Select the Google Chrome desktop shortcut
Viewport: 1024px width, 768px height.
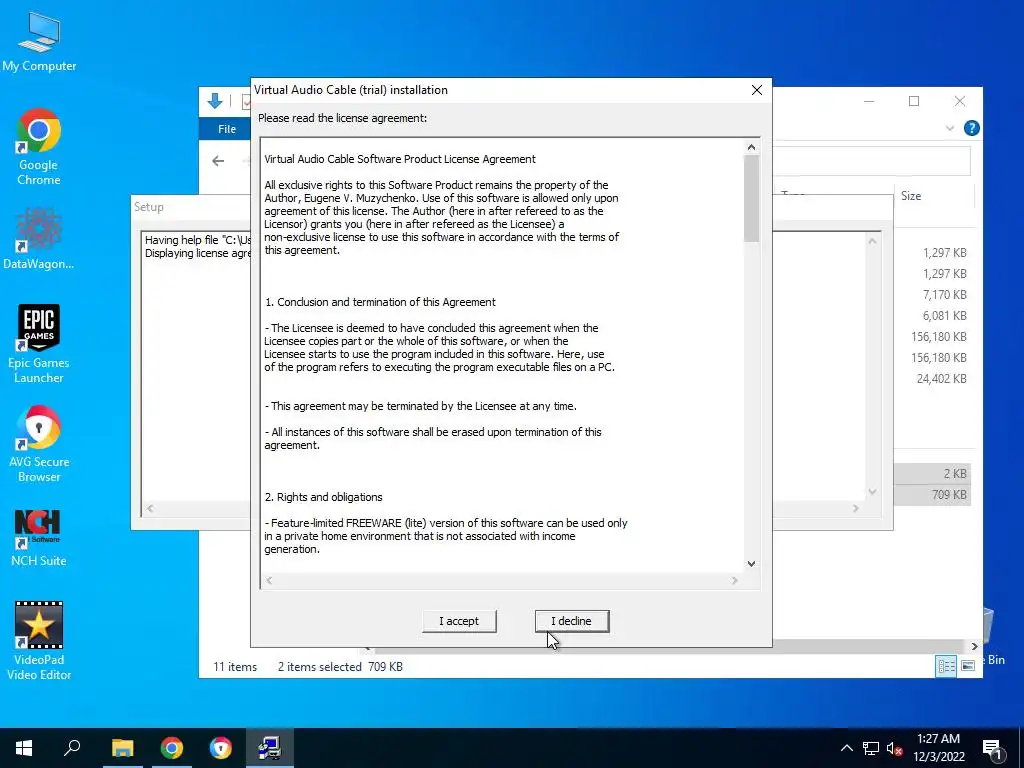click(39, 148)
